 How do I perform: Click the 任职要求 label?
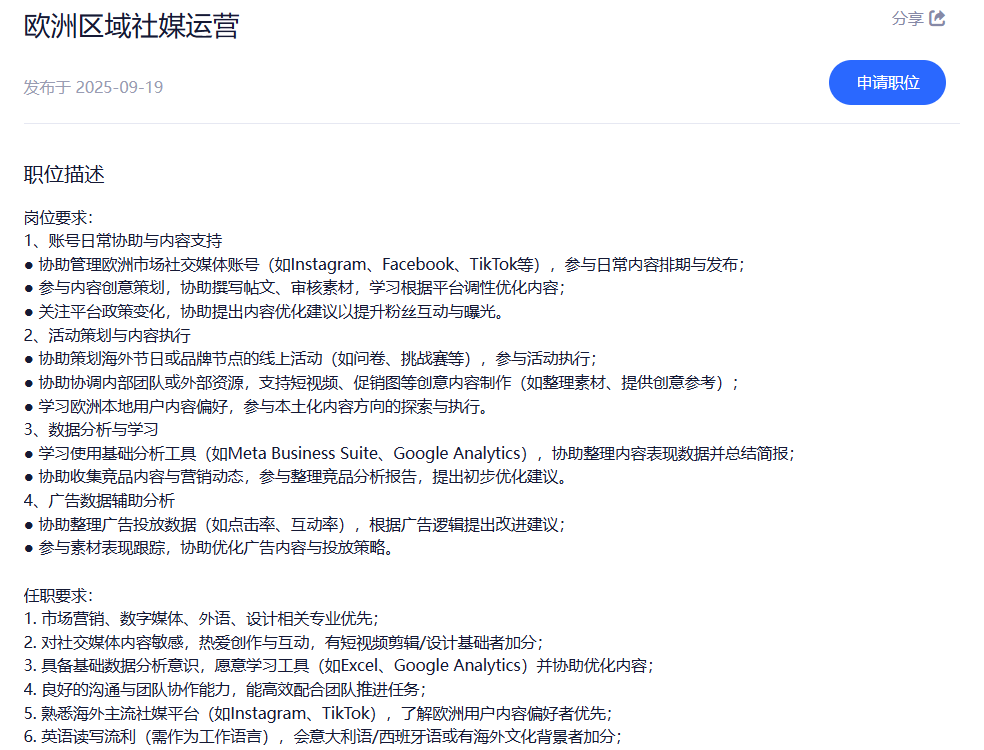(58, 595)
